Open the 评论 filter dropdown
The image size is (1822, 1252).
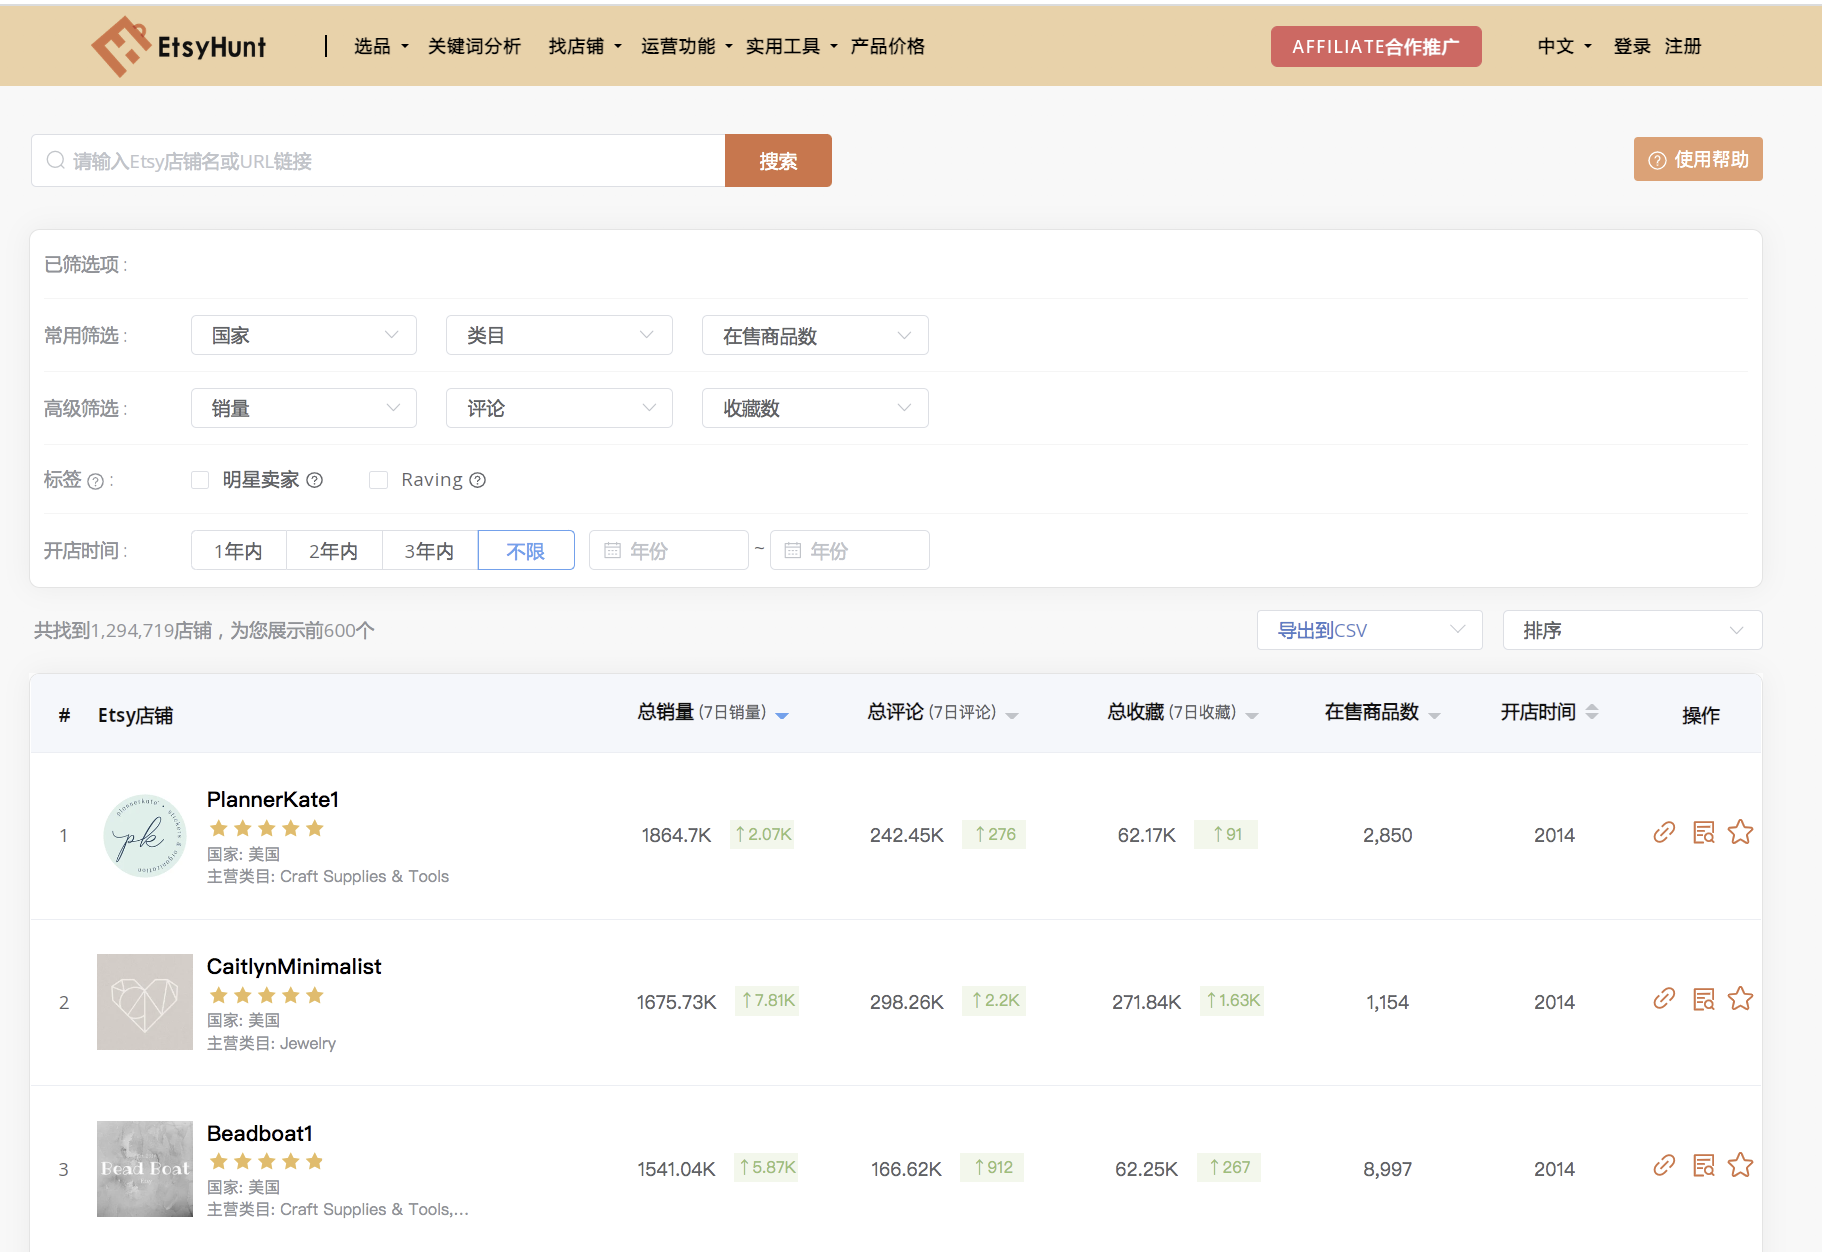[559, 408]
